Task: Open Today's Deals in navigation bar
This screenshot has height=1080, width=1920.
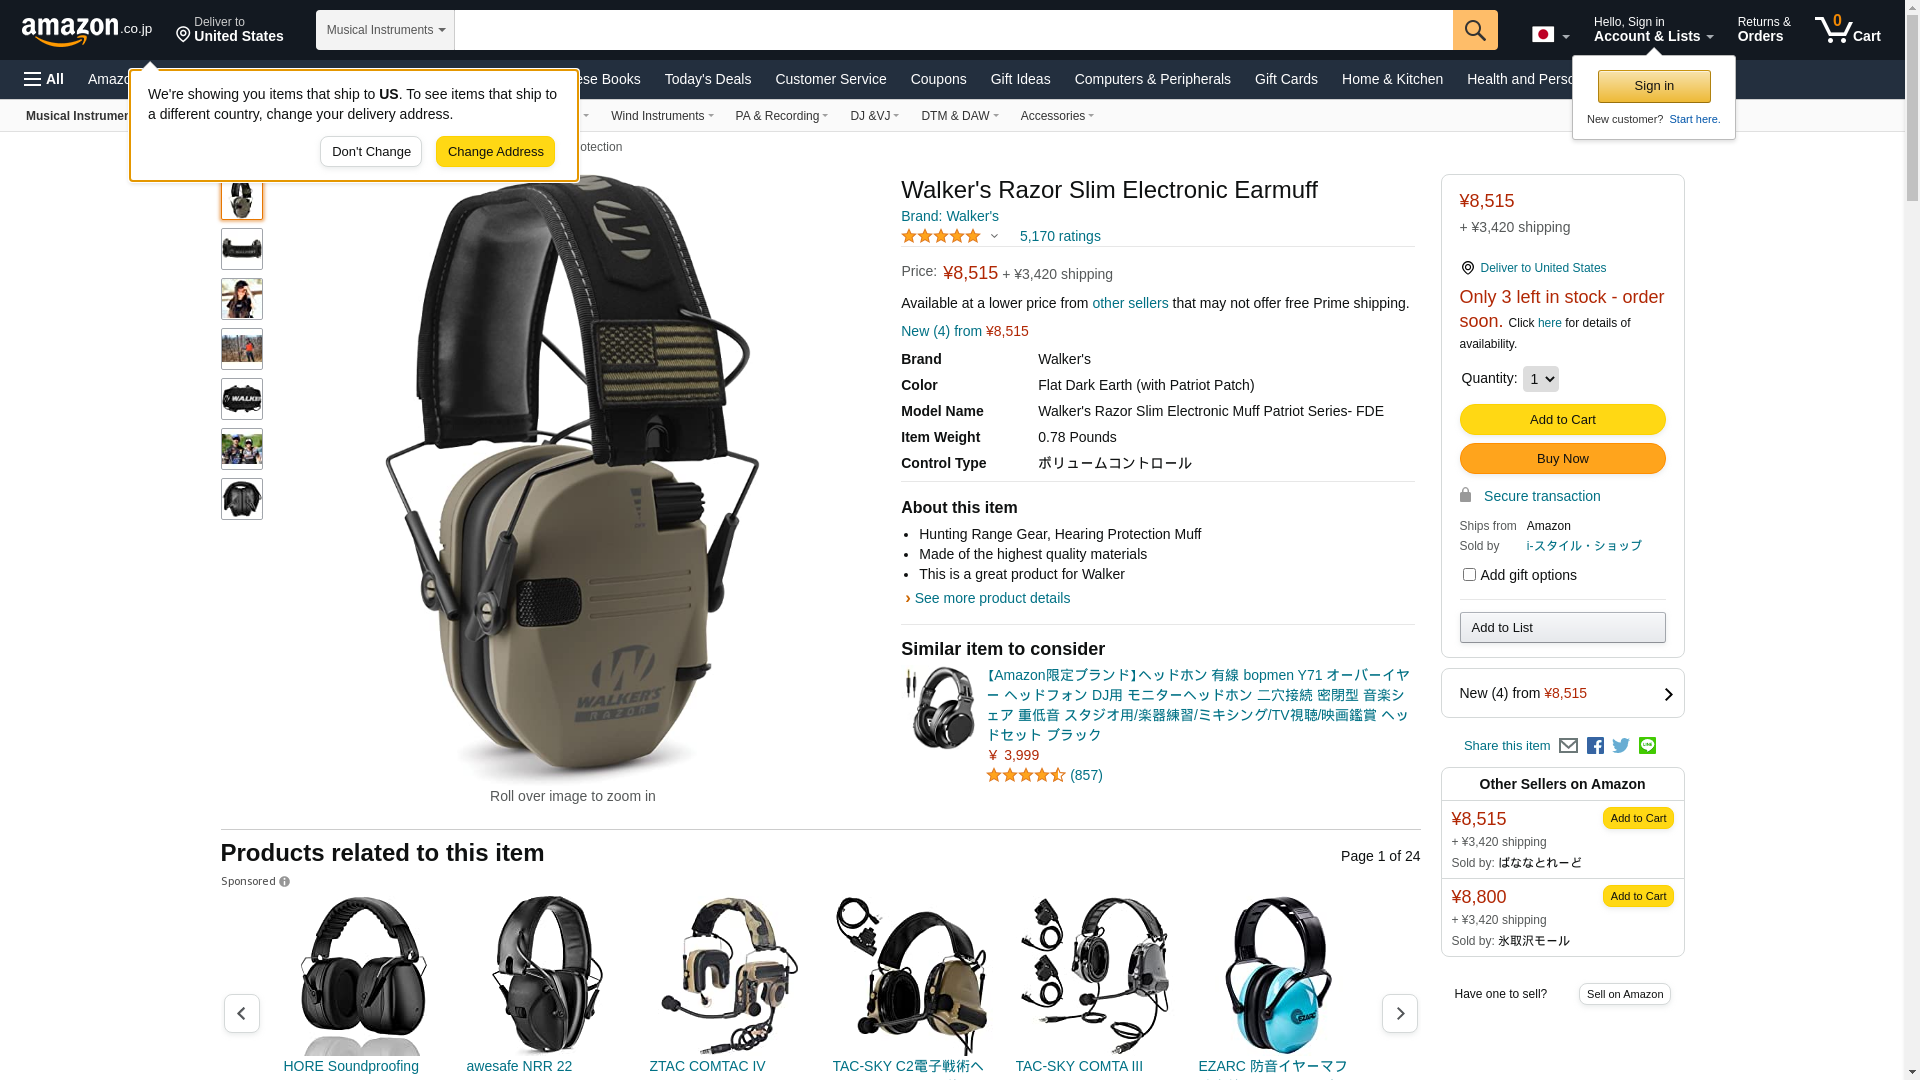Action: (708, 79)
